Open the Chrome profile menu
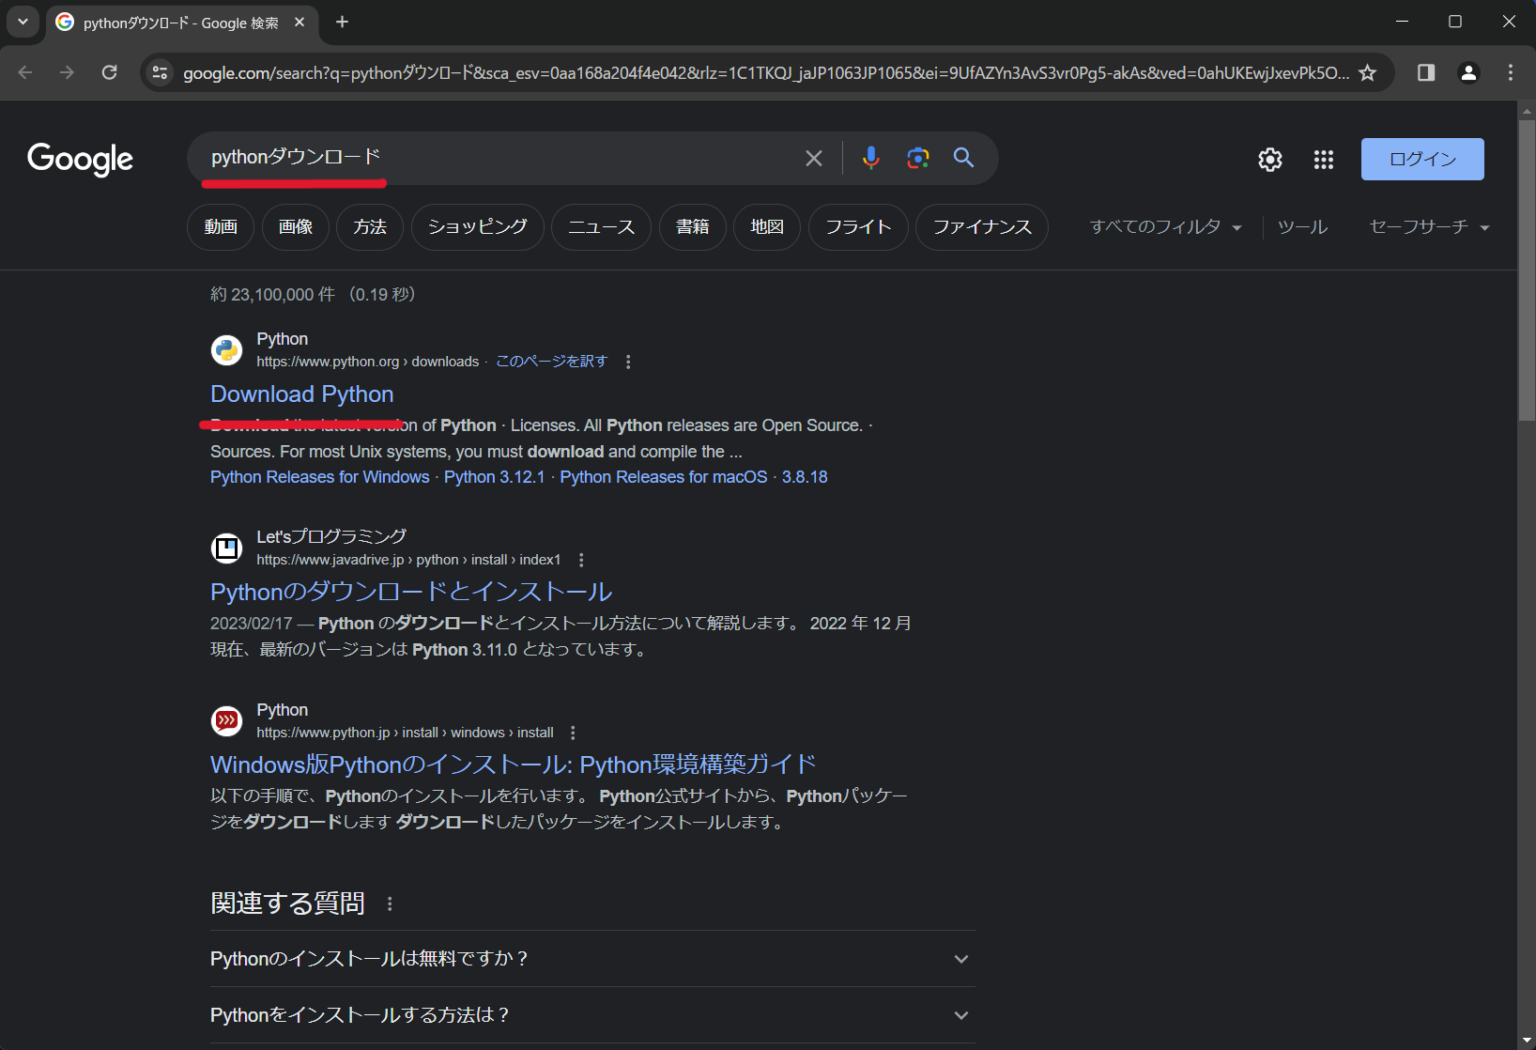 pyautogui.click(x=1468, y=72)
